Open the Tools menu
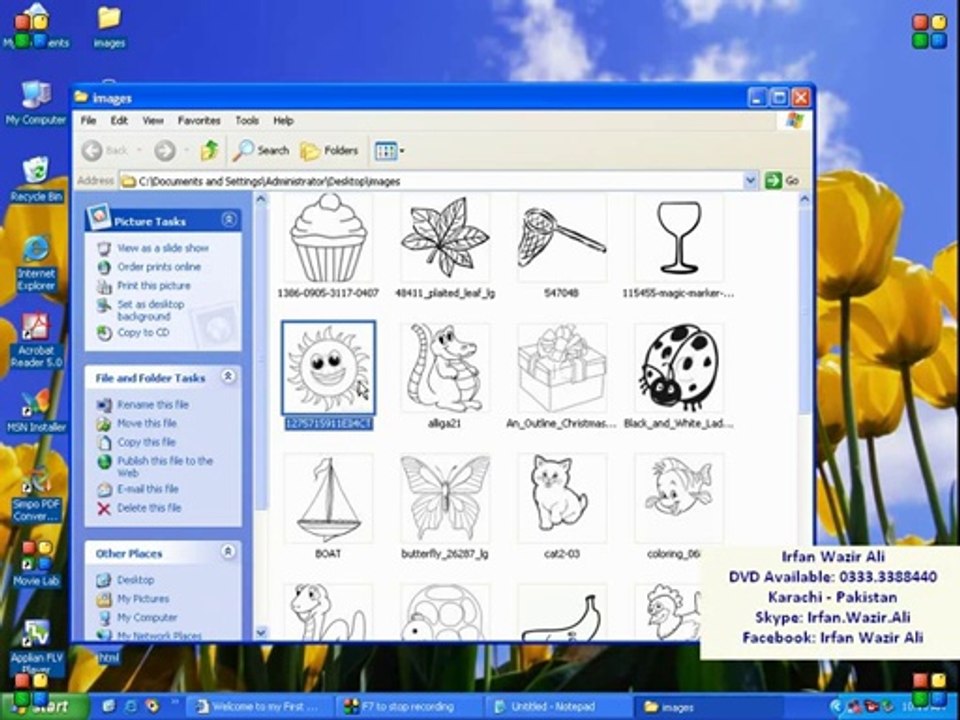960x720 pixels. point(247,121)
